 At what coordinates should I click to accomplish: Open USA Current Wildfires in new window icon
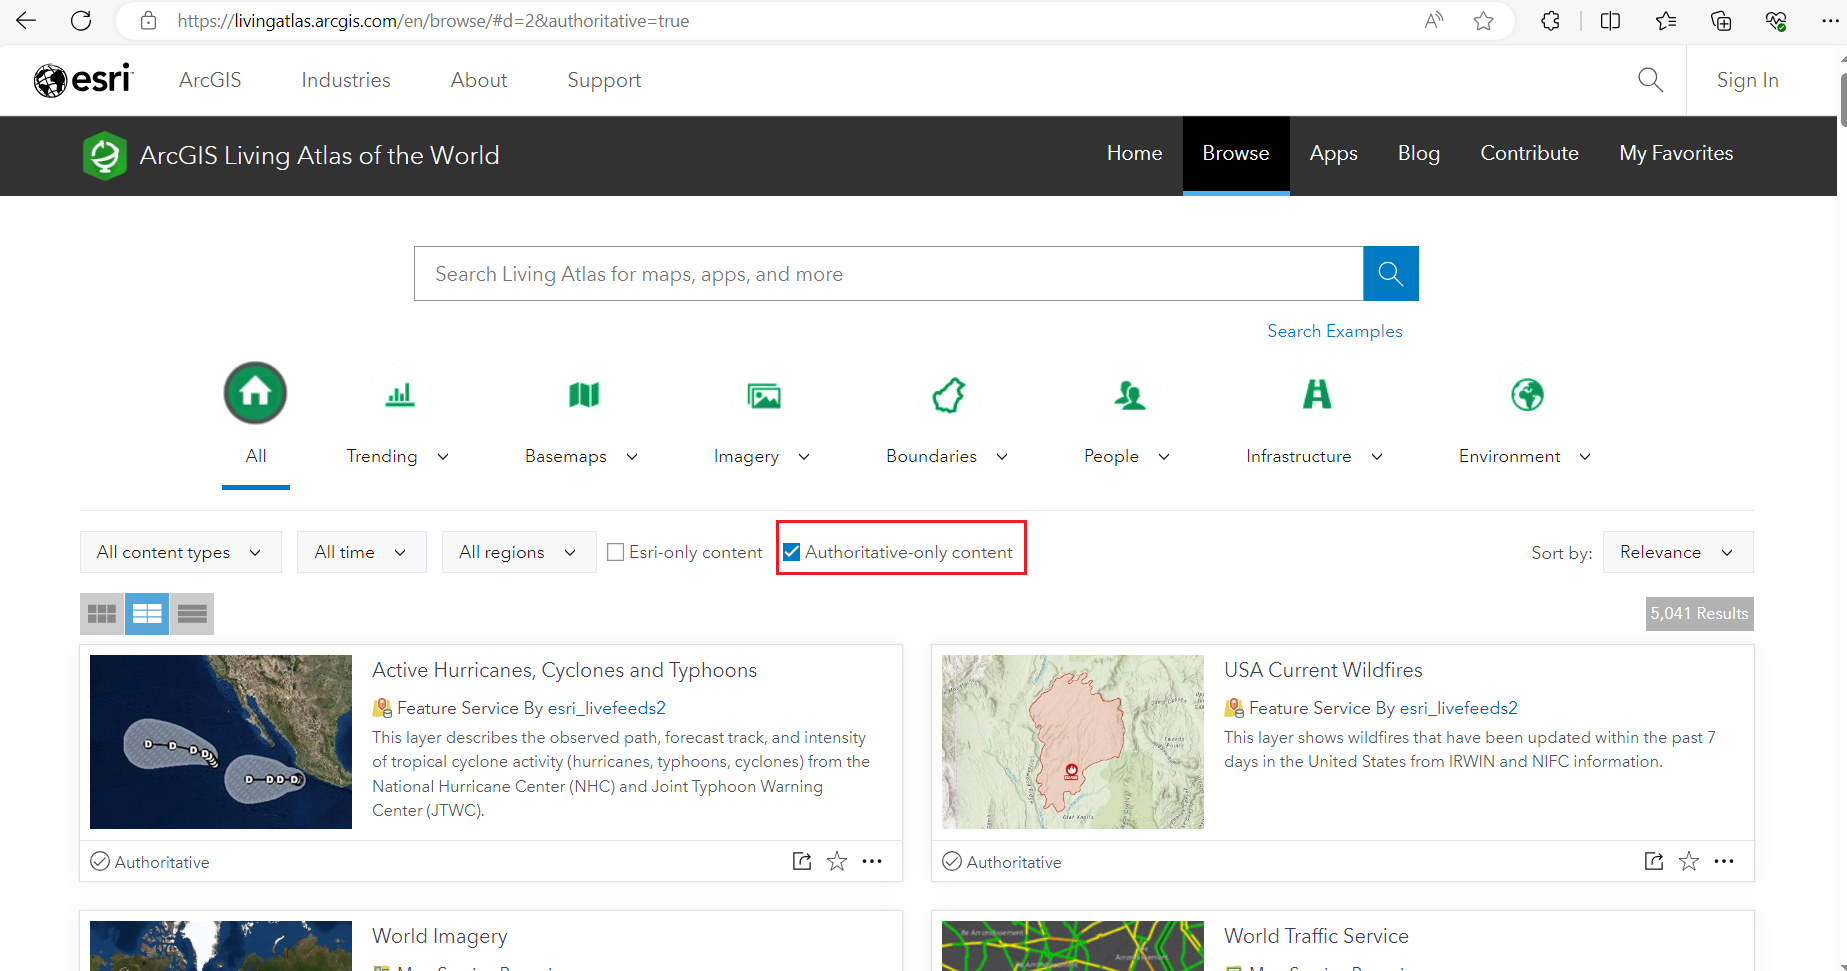[1654, 861]
